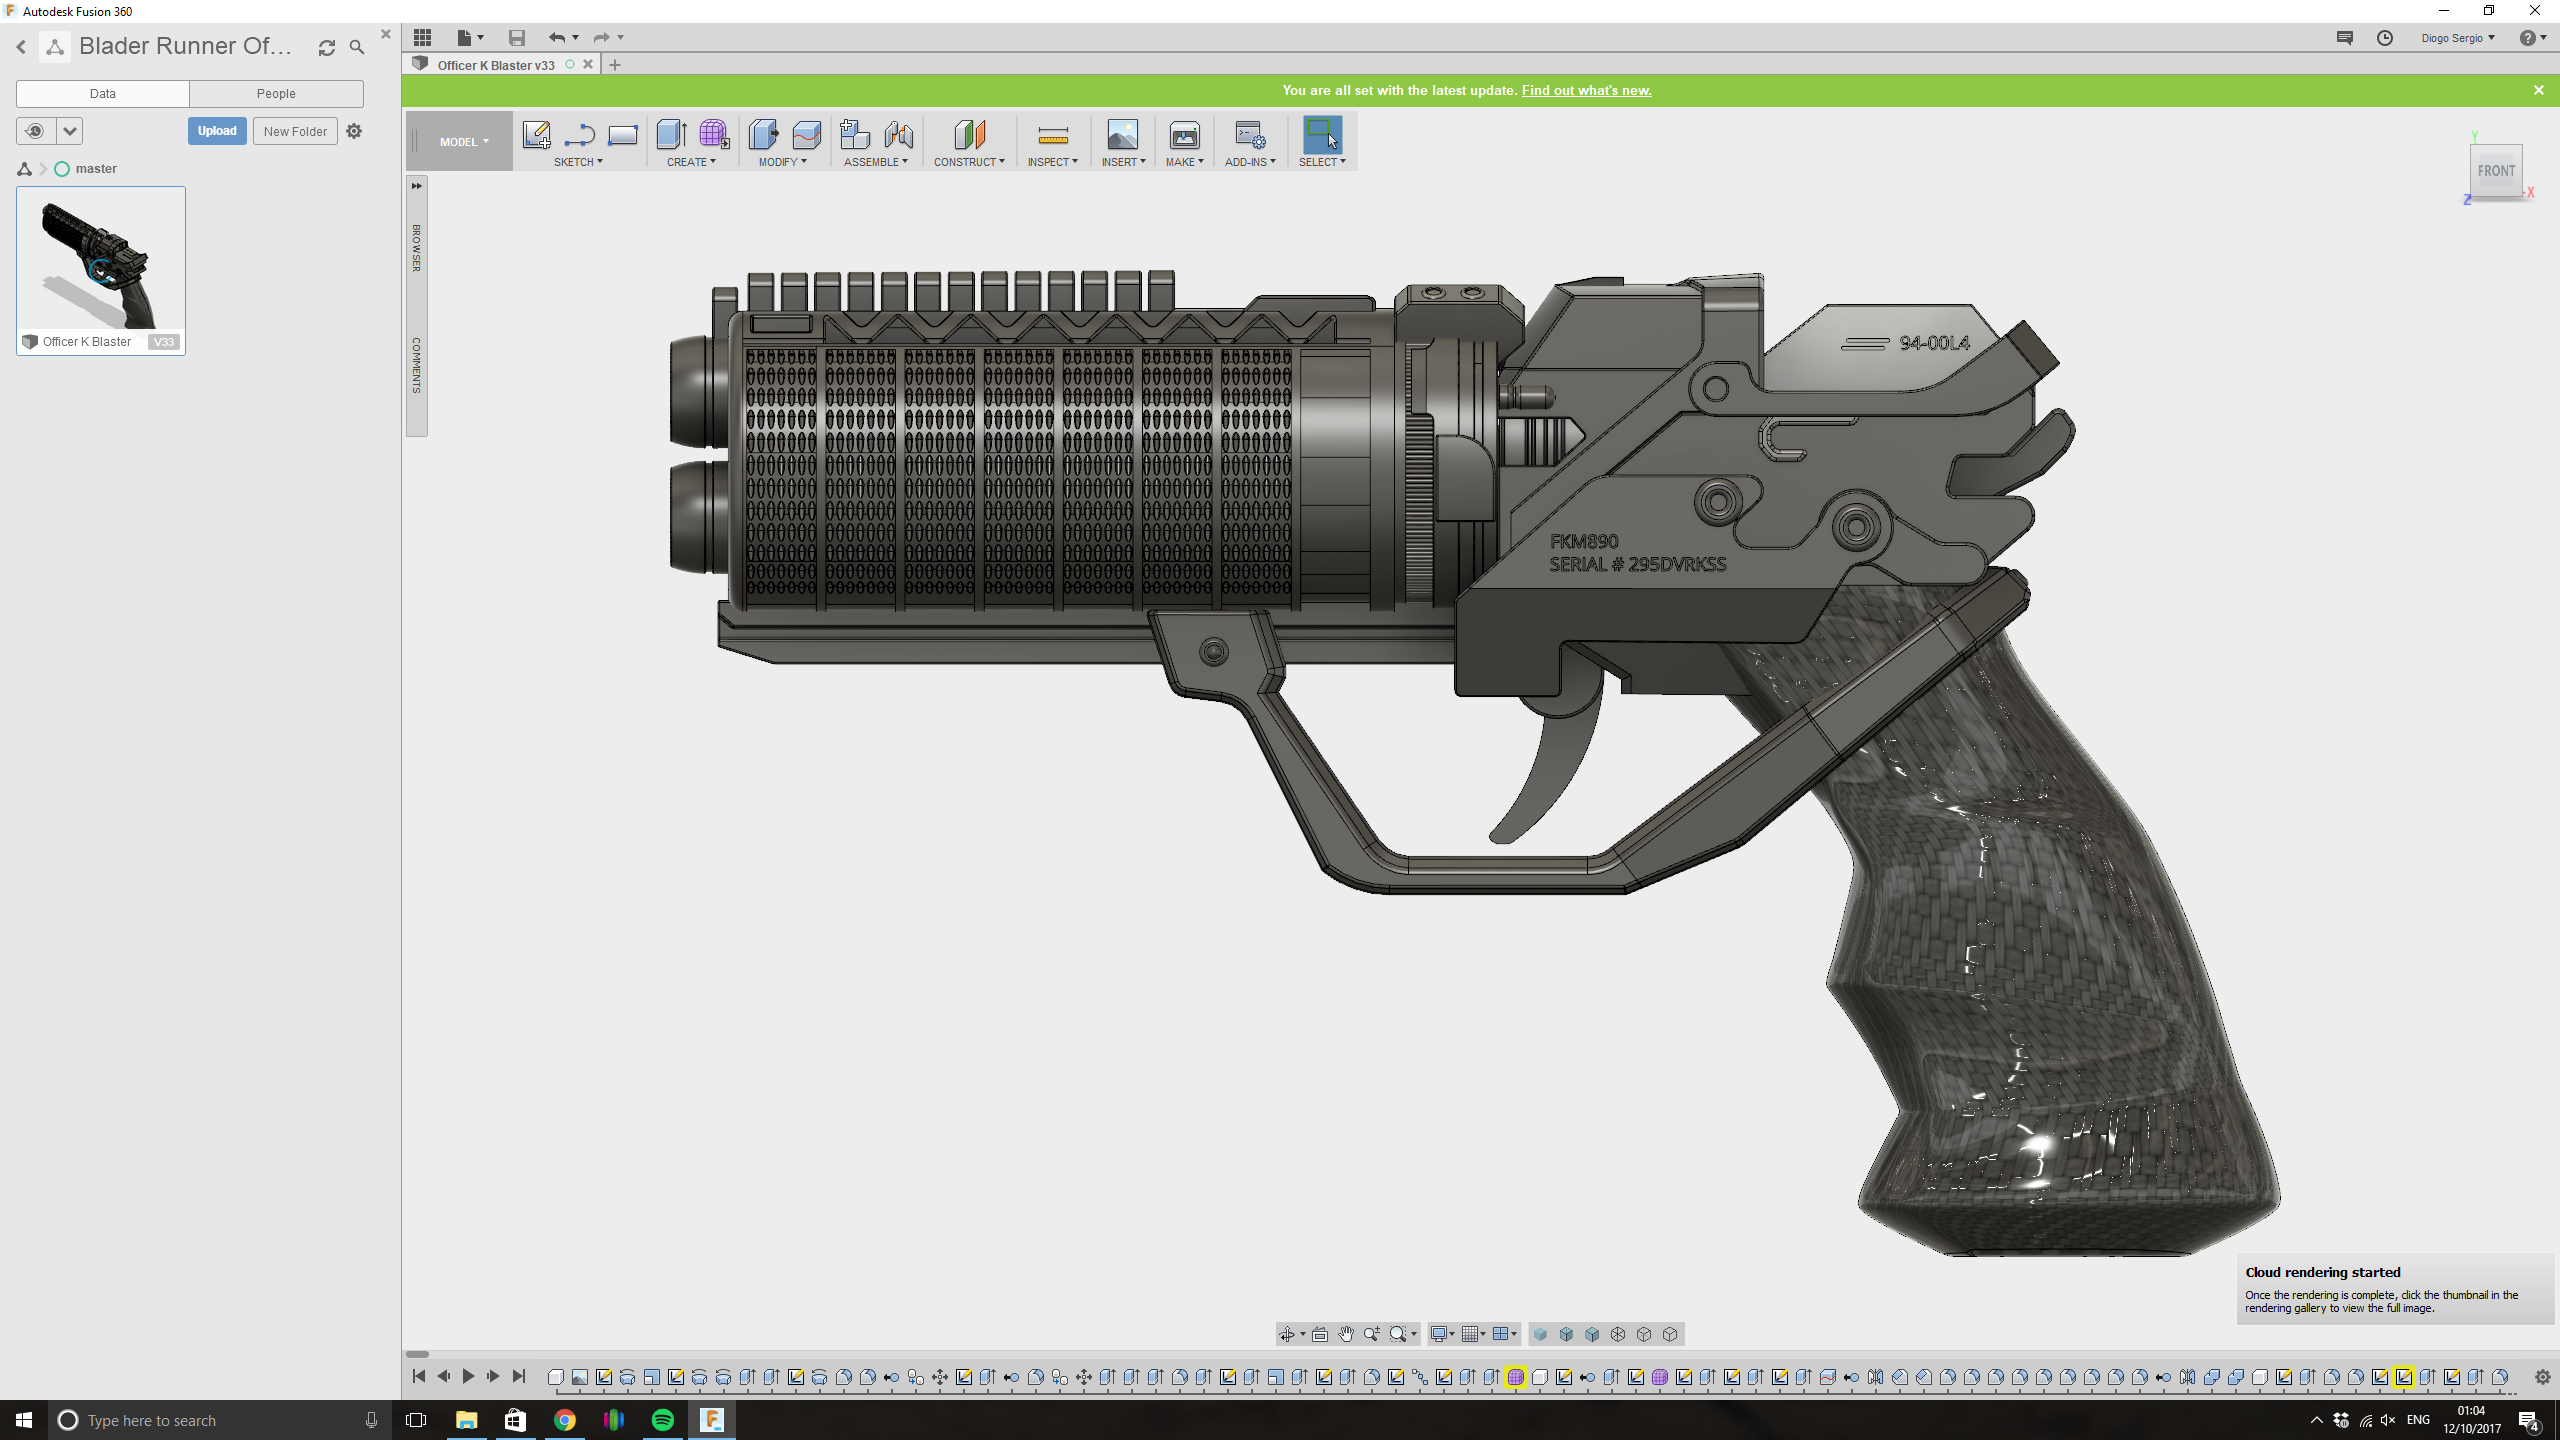Open timeline settings gear

[x=2542, y=1377]
